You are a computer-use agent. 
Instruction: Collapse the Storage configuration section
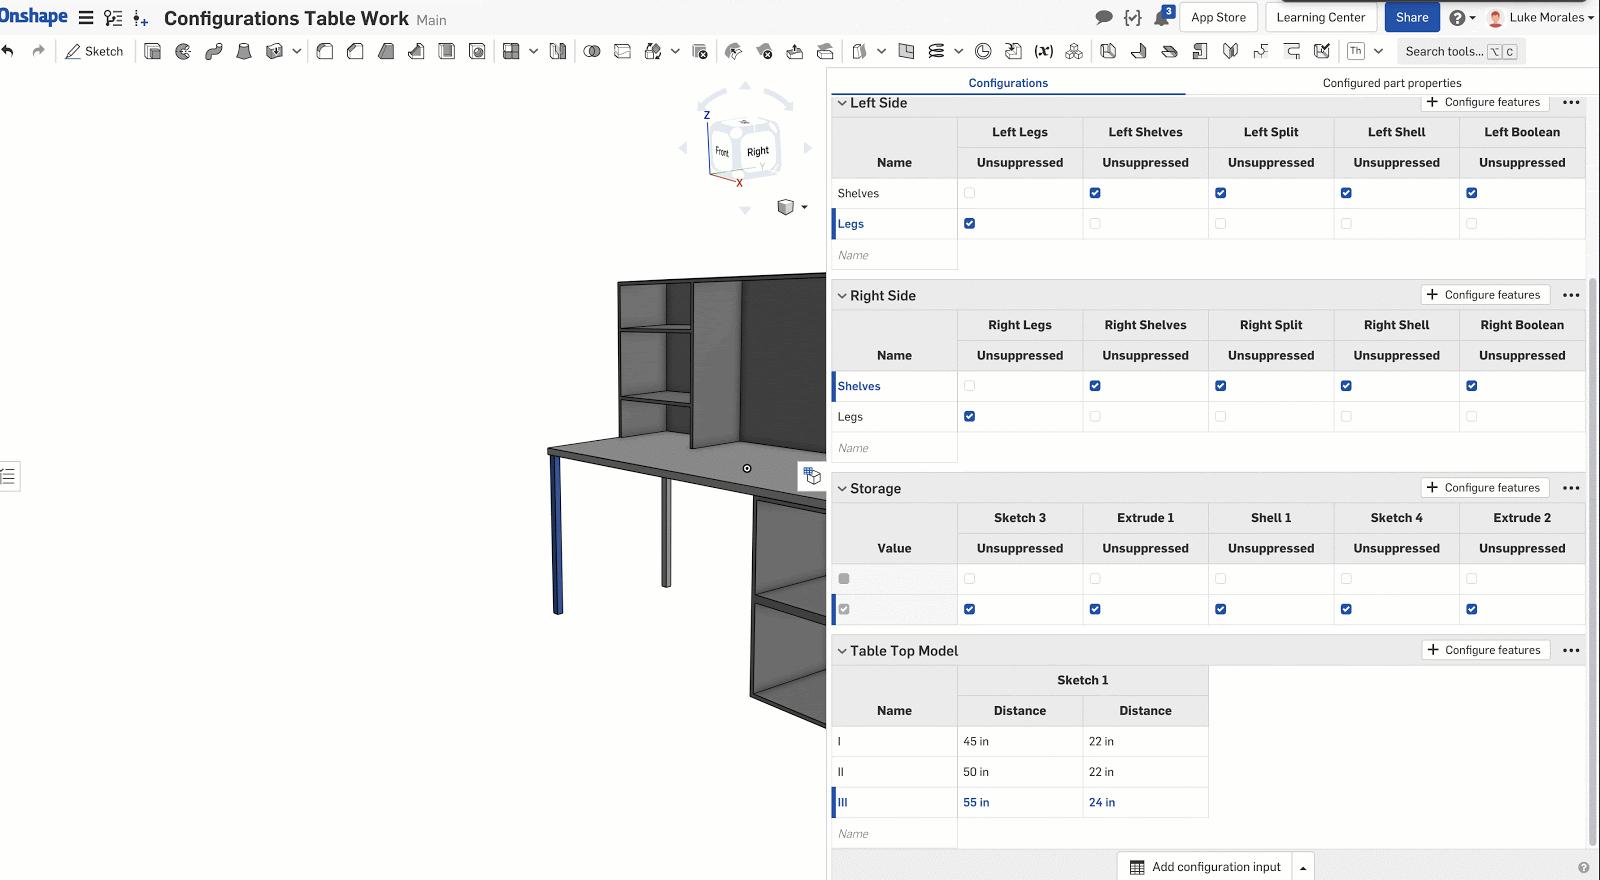pyautogui.click(x=842, y=489)
